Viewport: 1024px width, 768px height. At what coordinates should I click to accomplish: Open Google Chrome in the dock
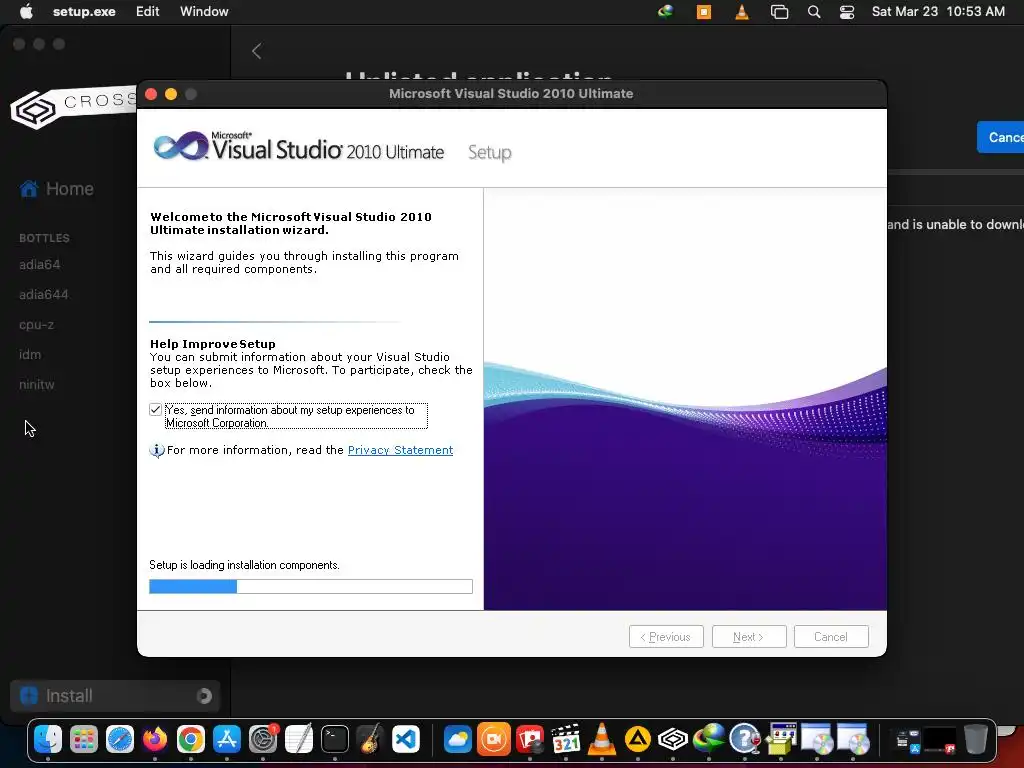pos(191,740)
